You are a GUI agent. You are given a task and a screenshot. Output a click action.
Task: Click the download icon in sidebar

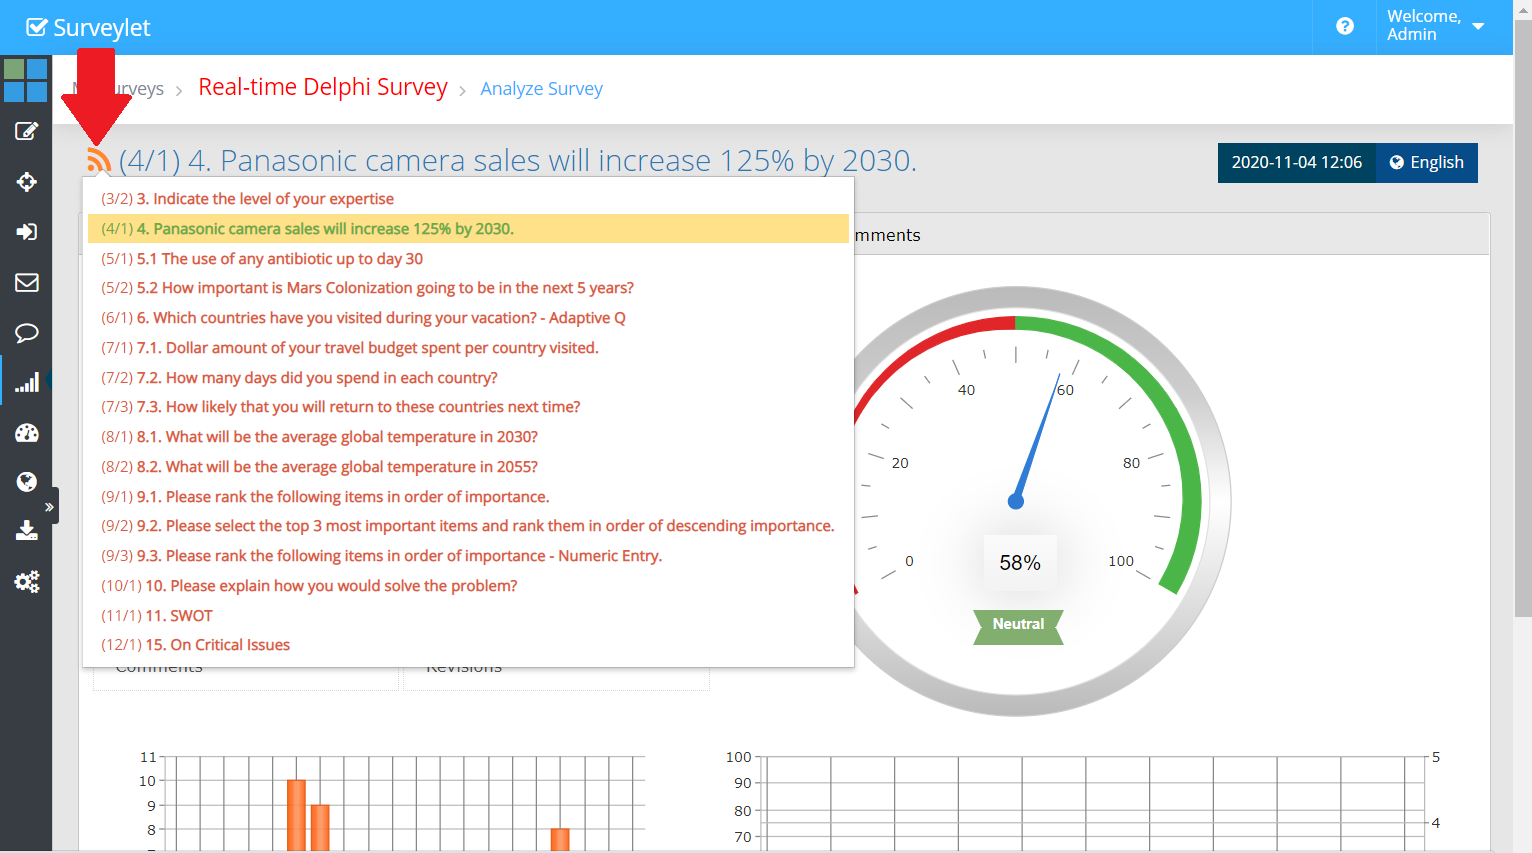(26, 530)
